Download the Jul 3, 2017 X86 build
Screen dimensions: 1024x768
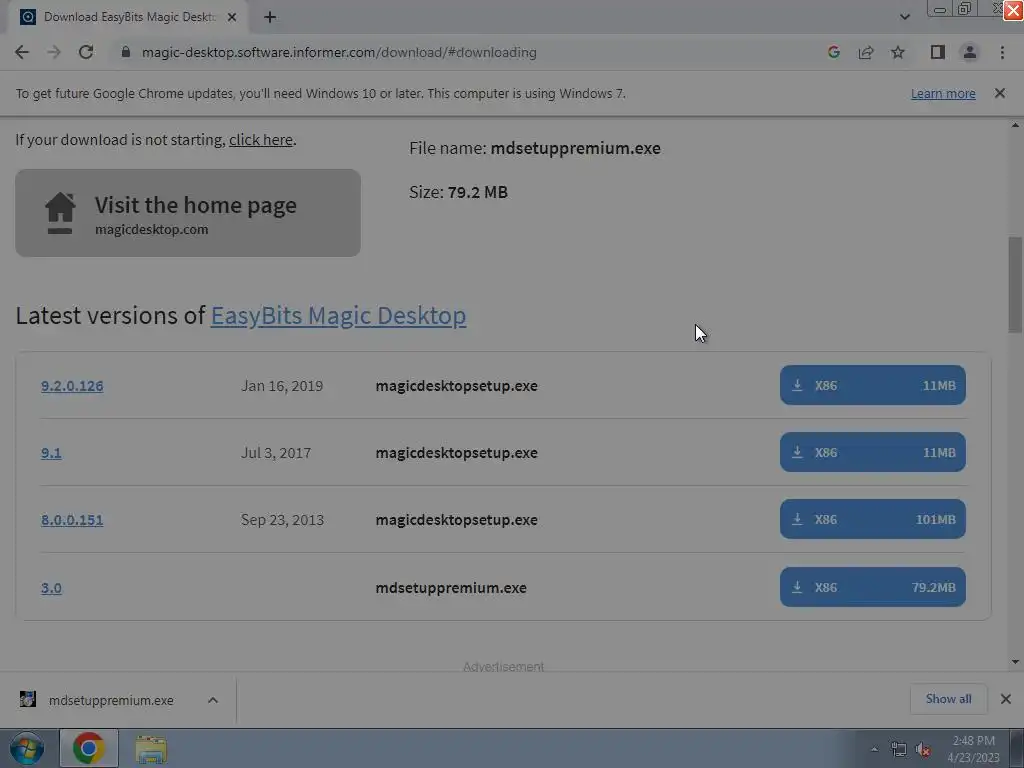point(872,452)
